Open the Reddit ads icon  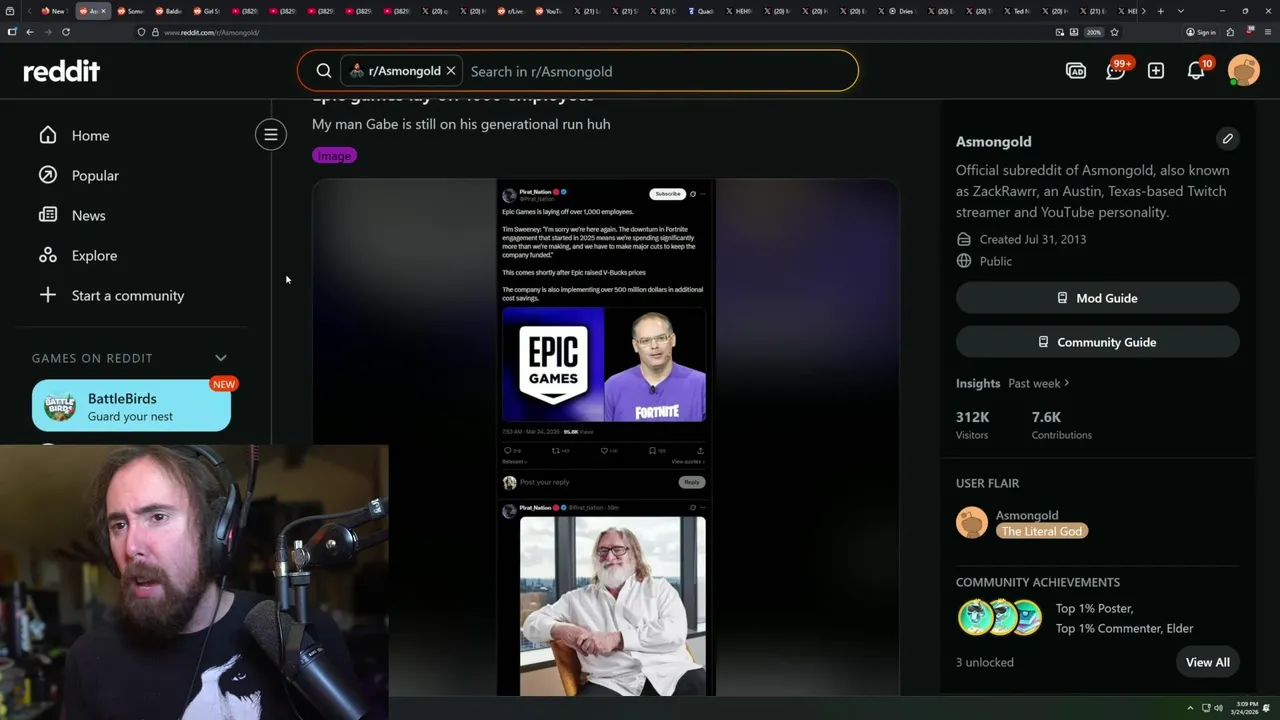1076,71
